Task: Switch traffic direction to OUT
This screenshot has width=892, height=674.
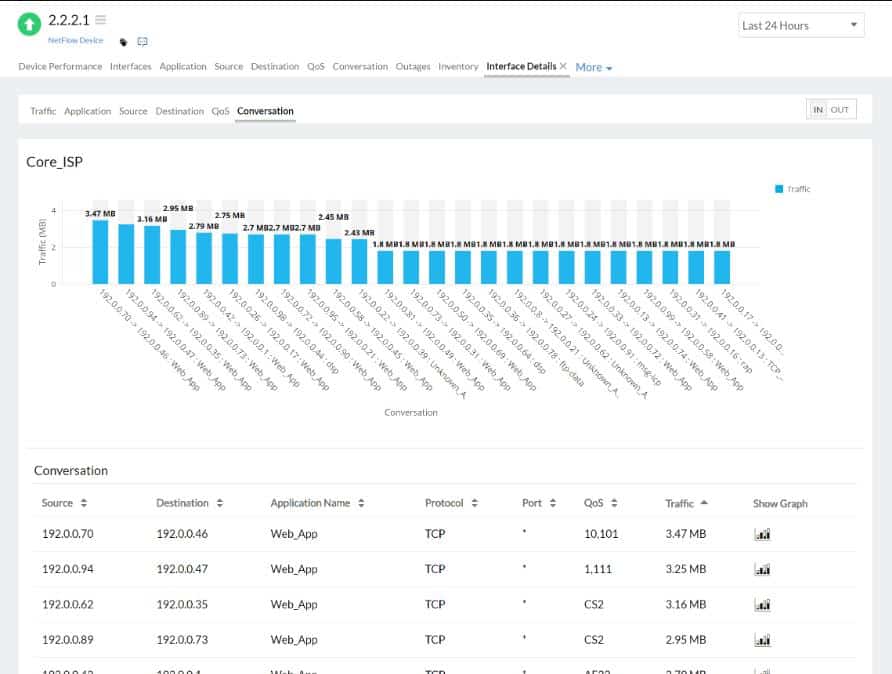Action: coord(840,110)
